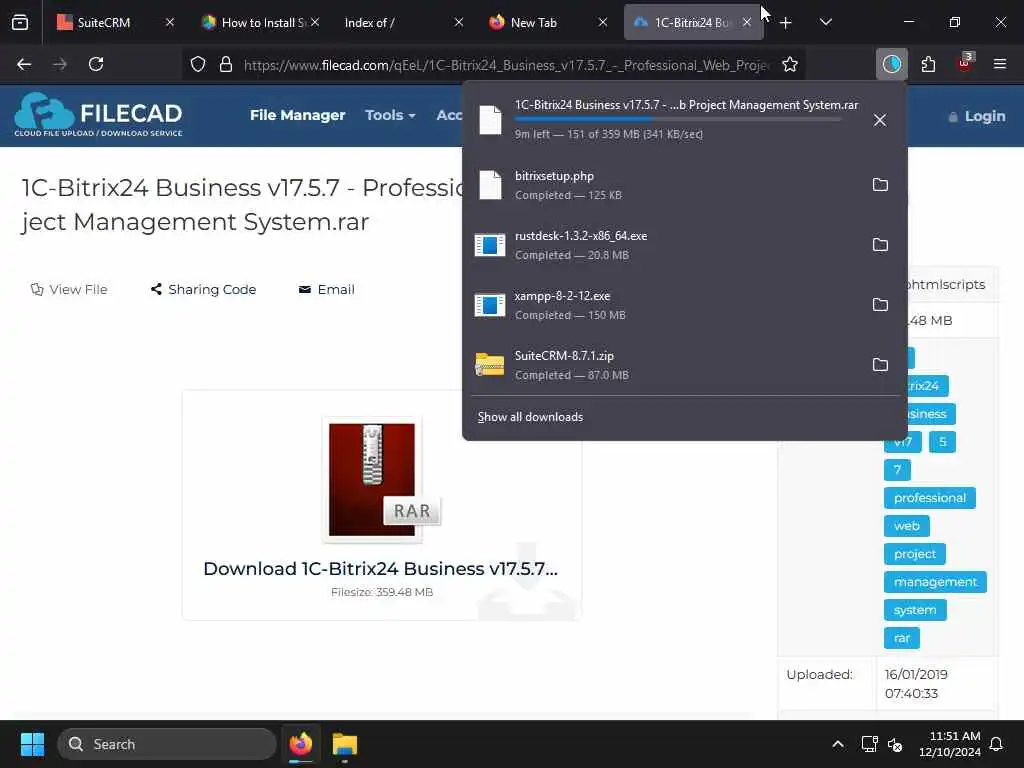Image resolution: width=1024 pixels, height=768 pixels.
Task: Open network status tray icon
Action: click(869, 744)
